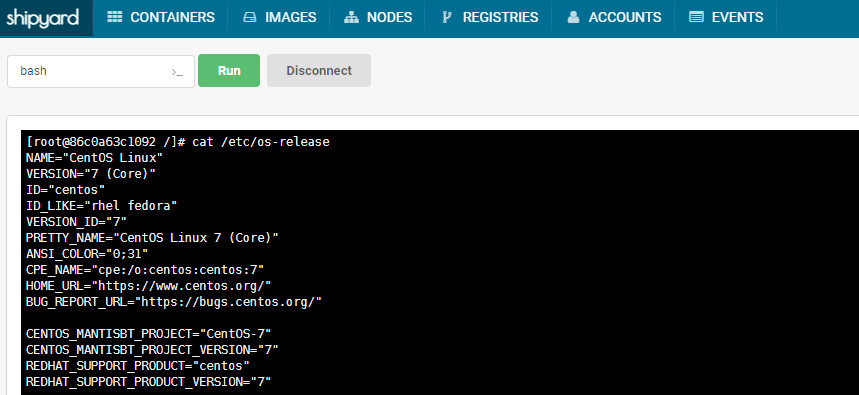Click CENTOS_MANTISBT_PROJECT_VERSION line
The width and height of the screenshot is (859, 395).
click(152, 350)
